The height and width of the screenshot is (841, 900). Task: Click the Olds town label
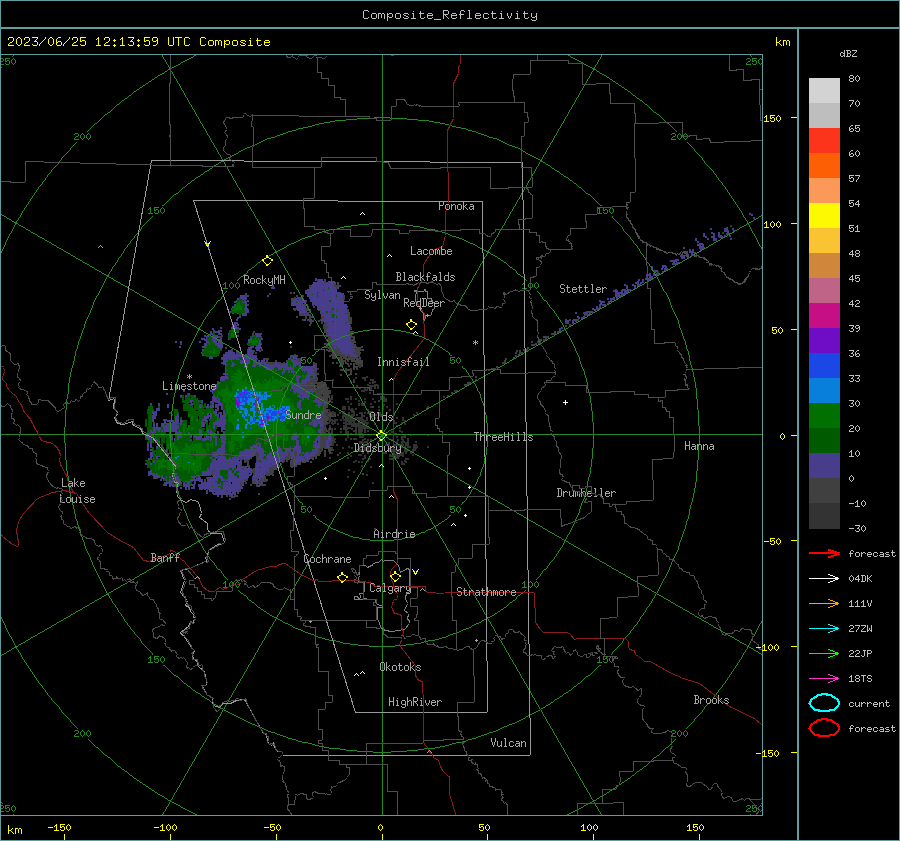381,417
